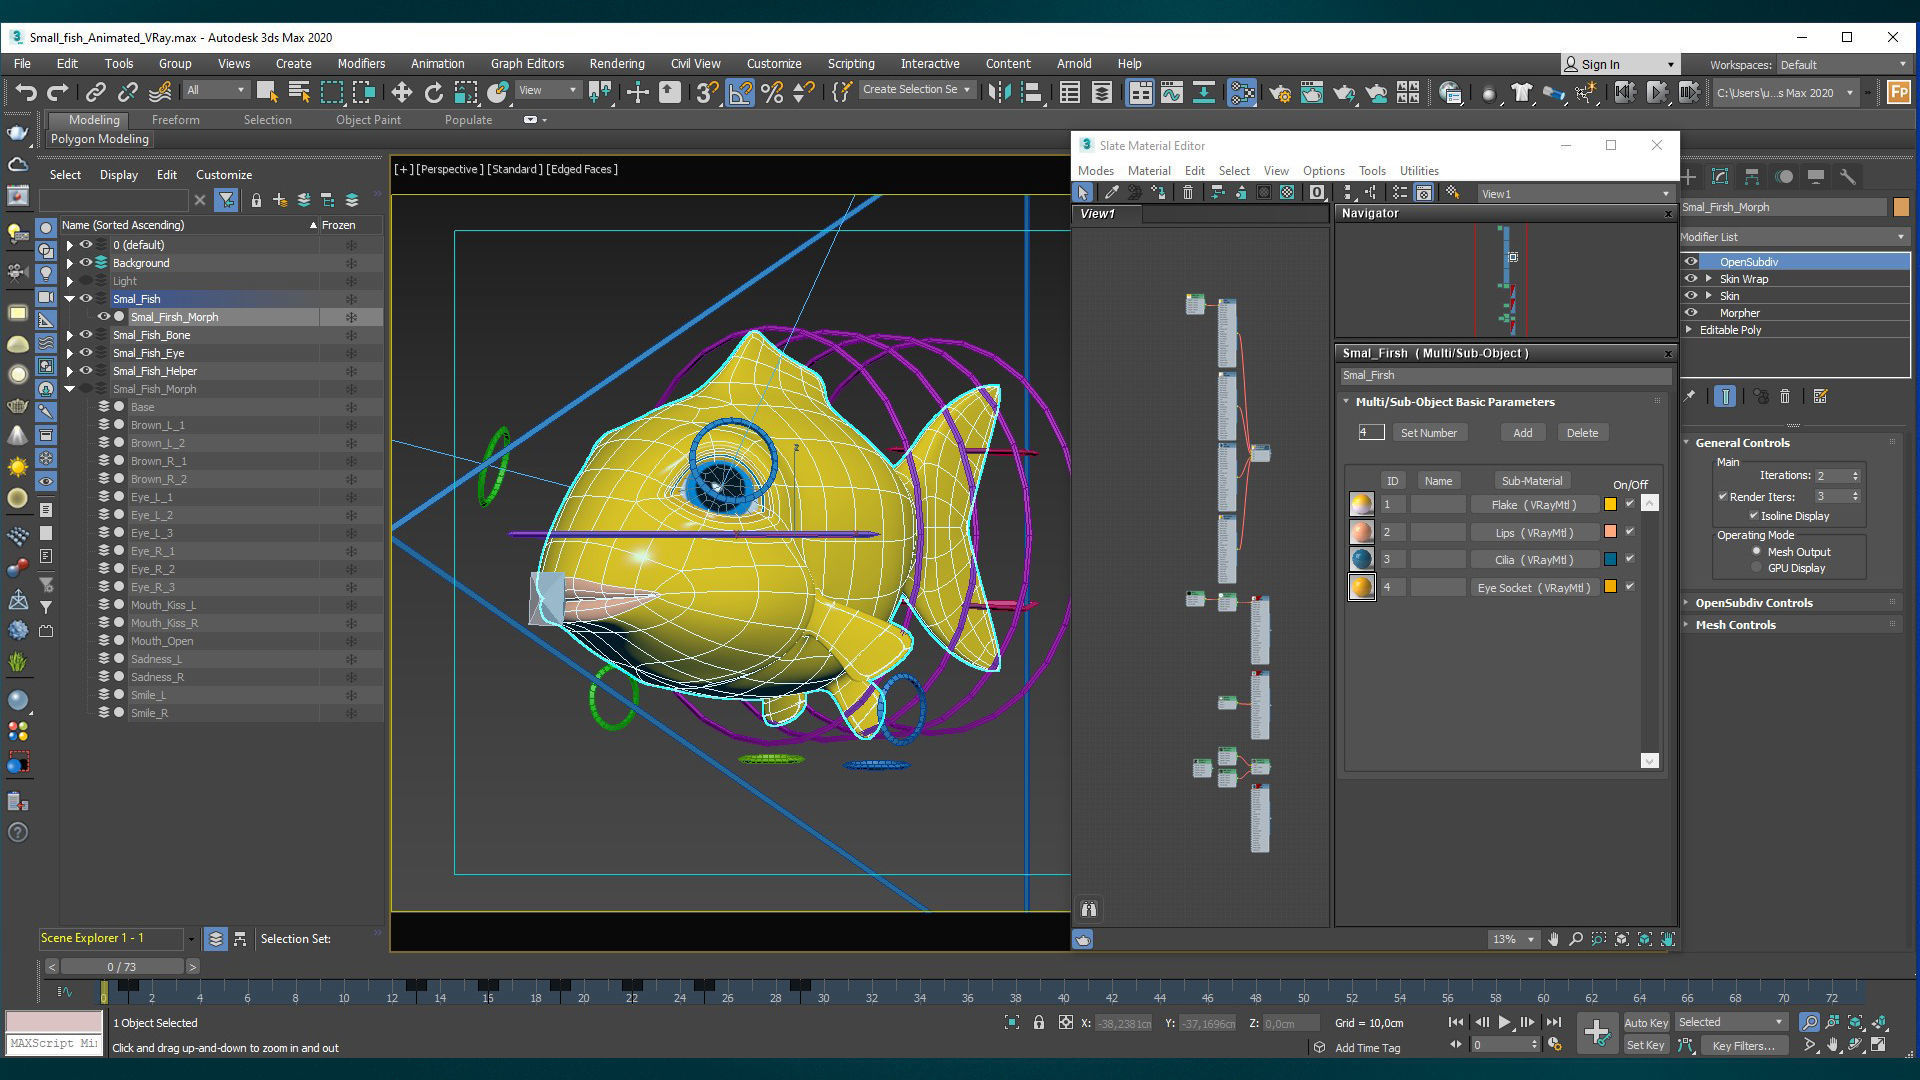Click the Pan hand tool in Slate editor
1920x1080 pixels.
1553,939
